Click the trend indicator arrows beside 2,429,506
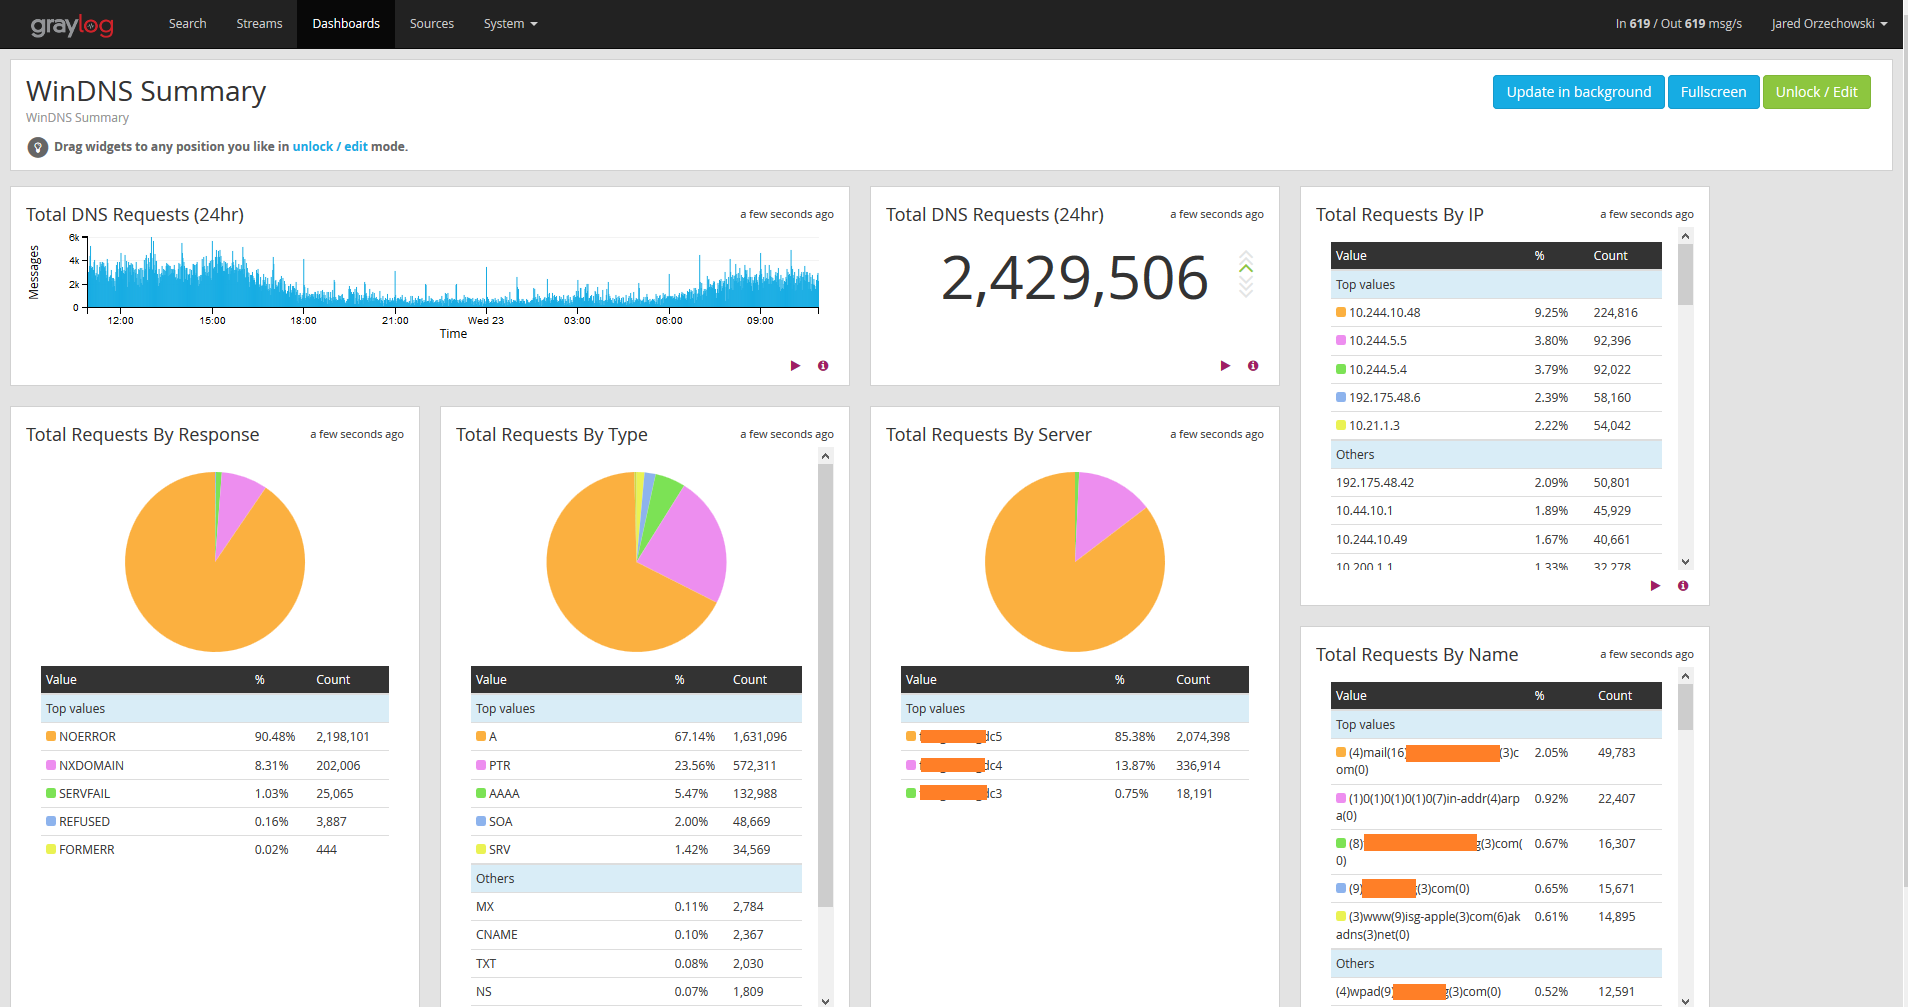The image size is (1908, 1007). [1246, 275]
